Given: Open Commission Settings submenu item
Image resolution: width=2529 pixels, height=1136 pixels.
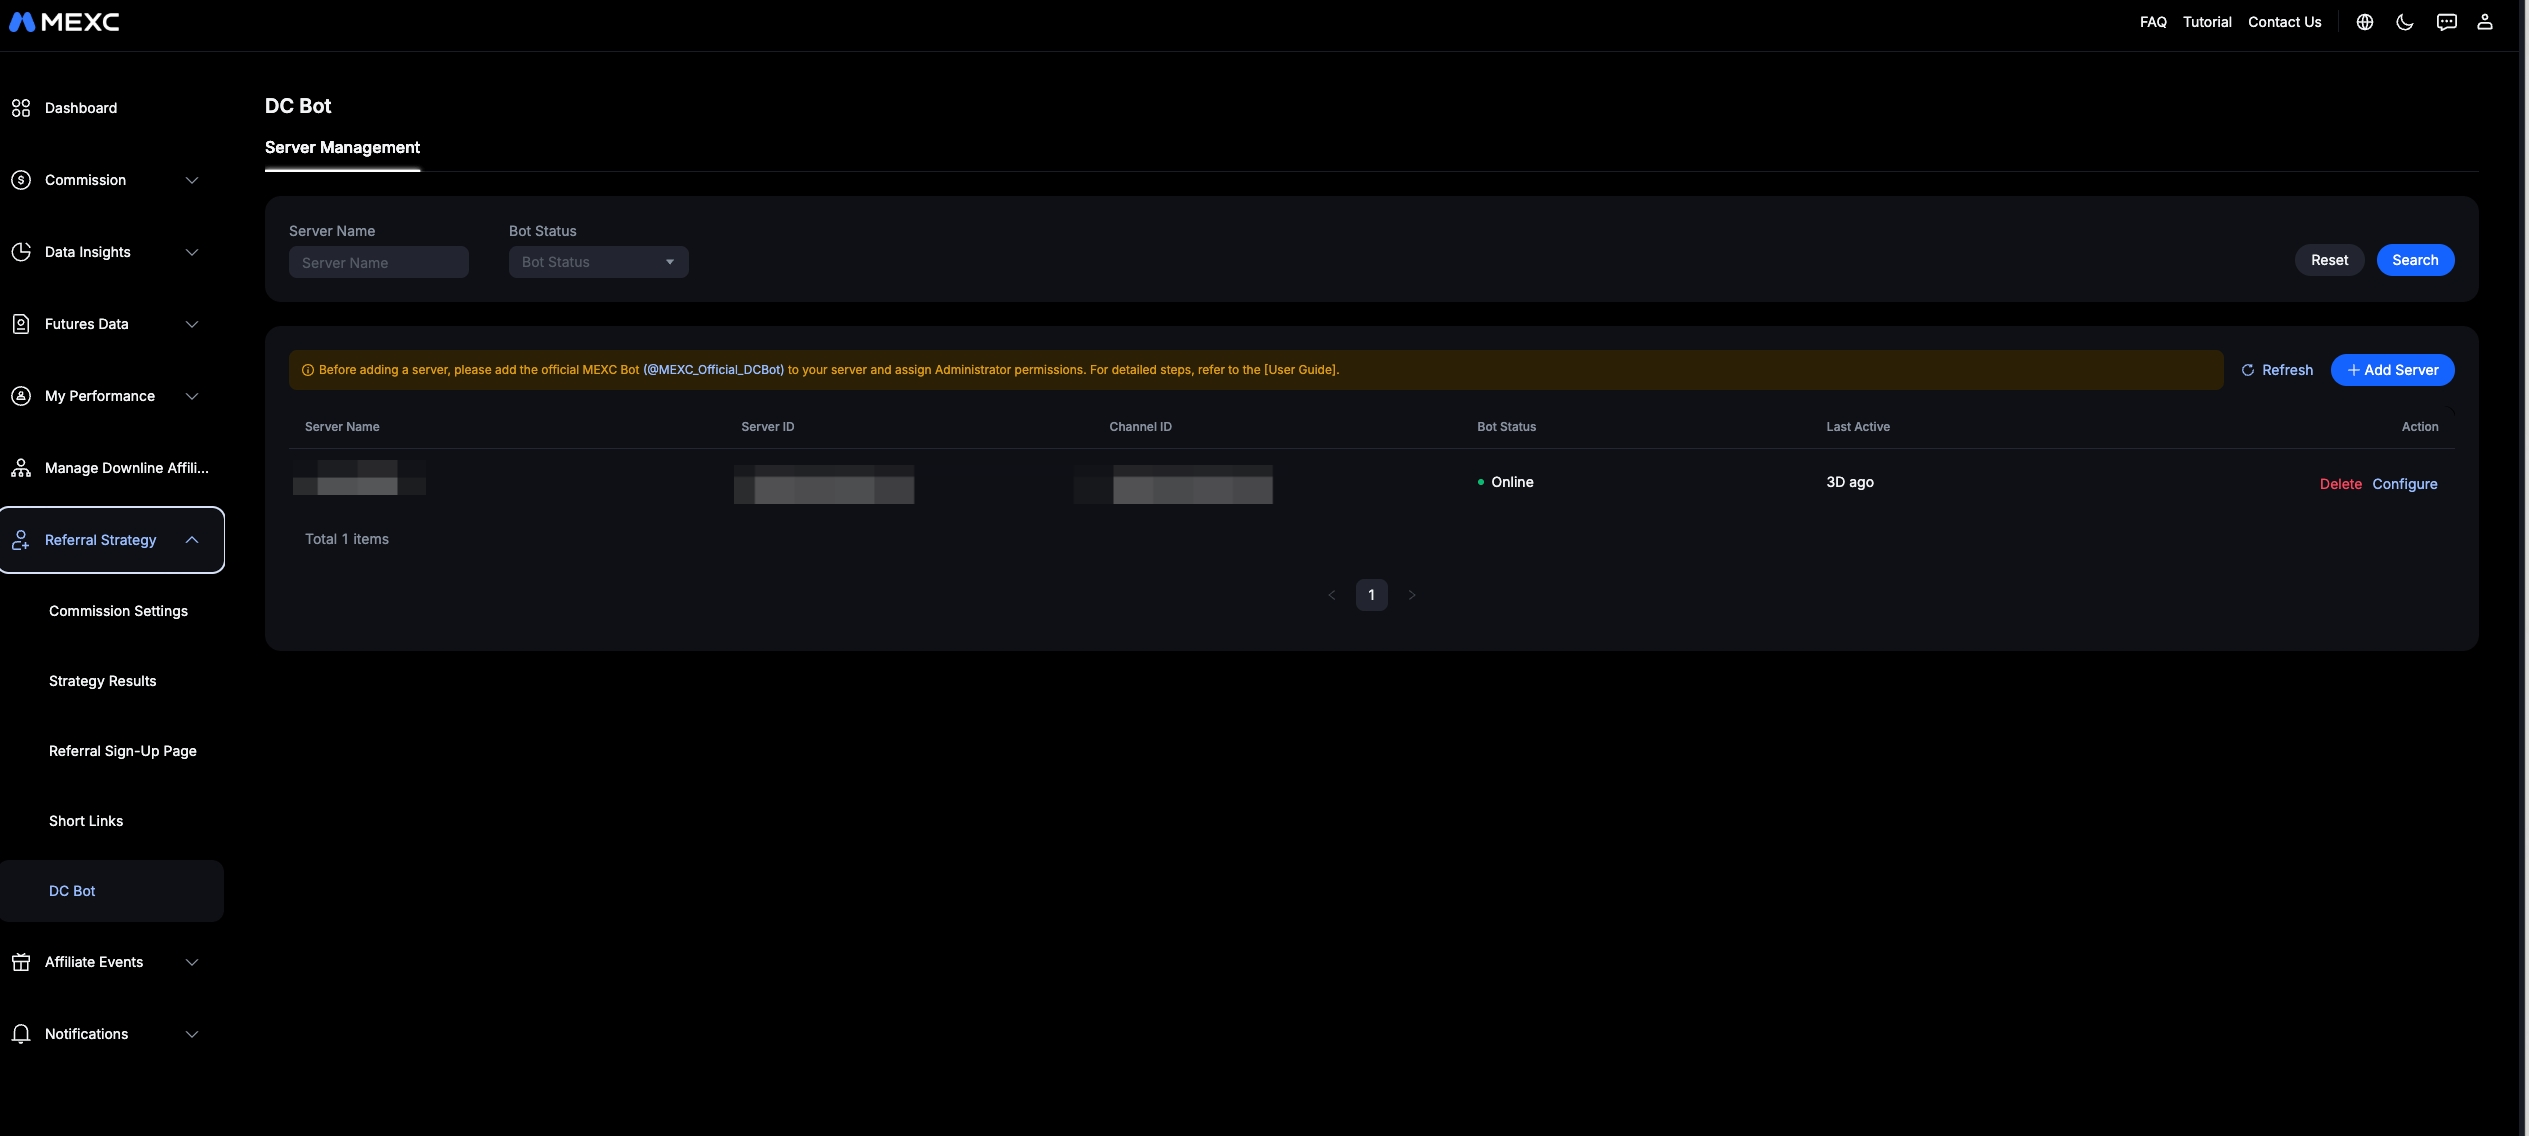Looking at the screenshot, I should [x=118, y=611].
